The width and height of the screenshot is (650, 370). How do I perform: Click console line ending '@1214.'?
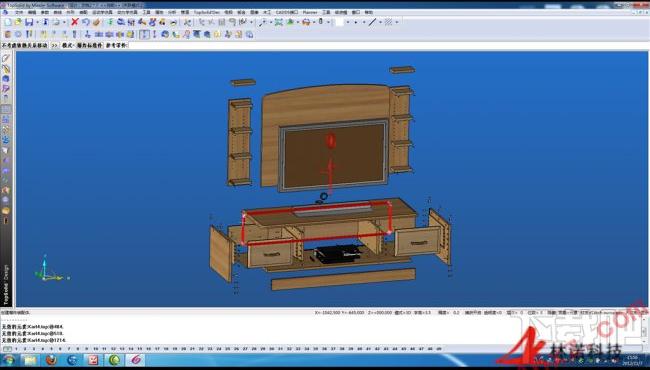click(x=34, y=340)
